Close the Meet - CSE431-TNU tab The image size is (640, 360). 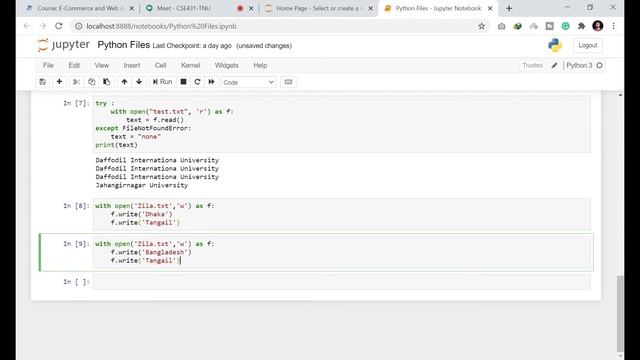point(251,8)
